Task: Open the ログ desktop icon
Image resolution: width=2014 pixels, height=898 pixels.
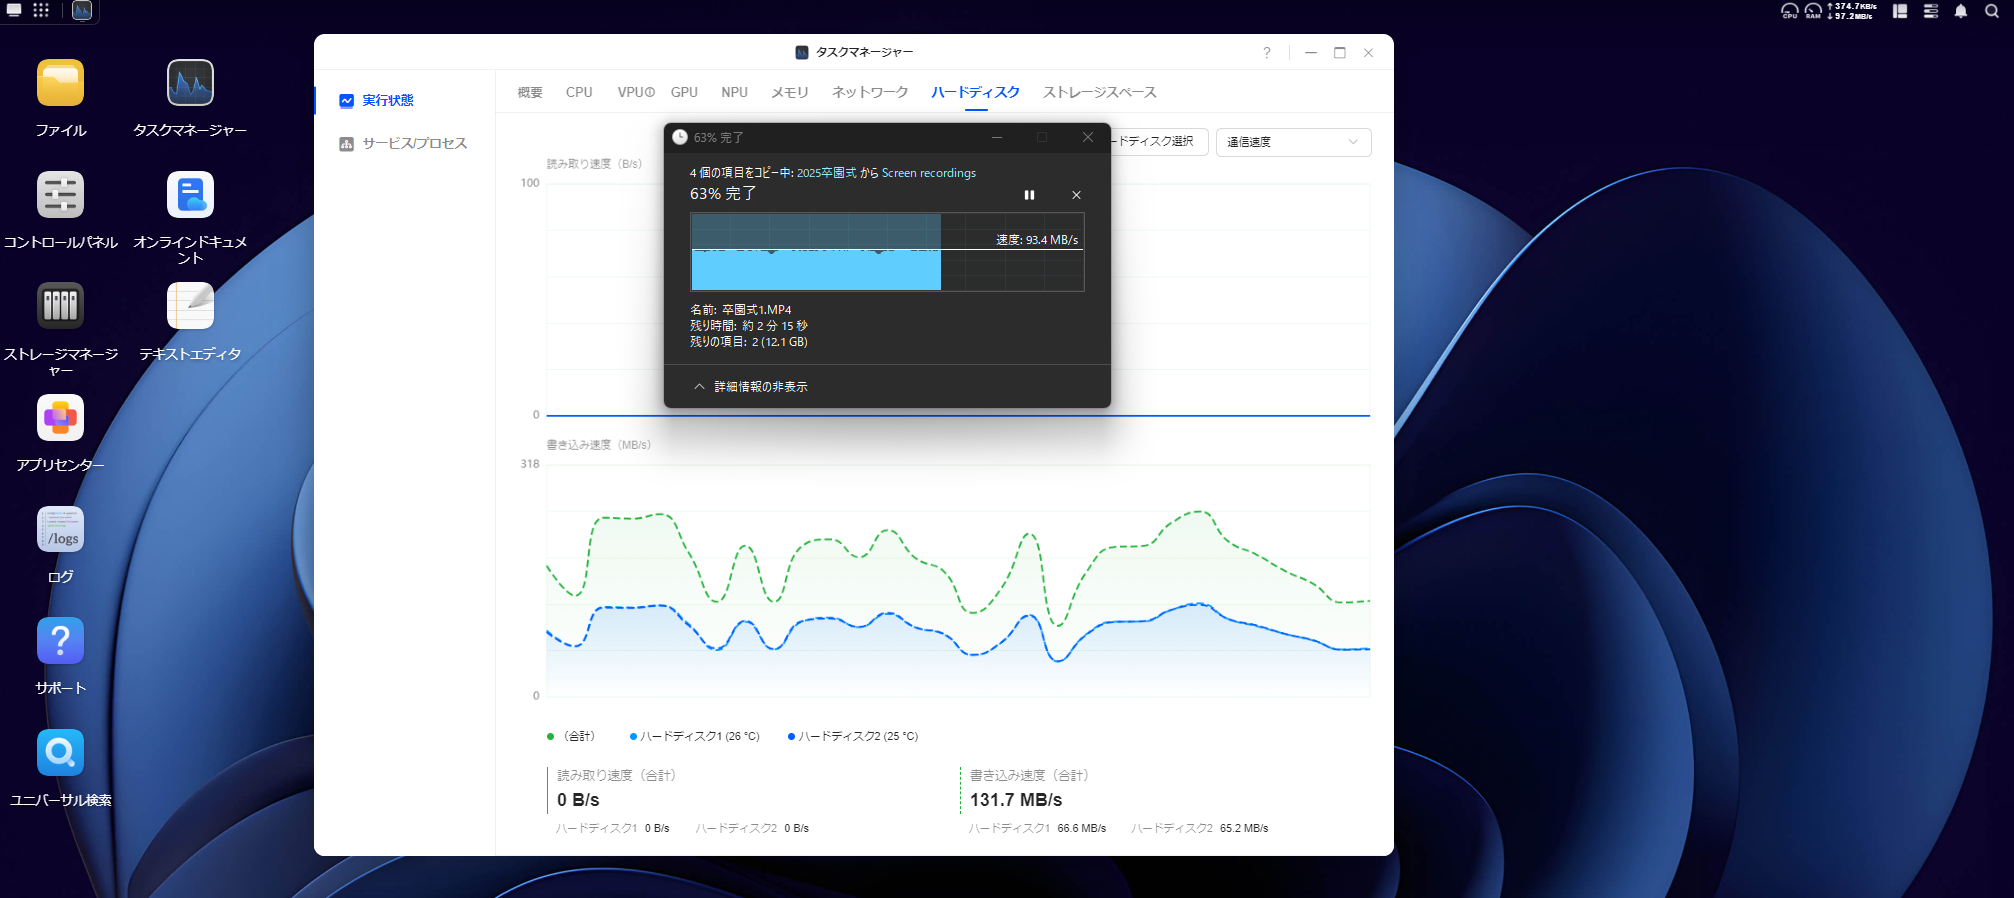Action: click(x=60, y=531)
